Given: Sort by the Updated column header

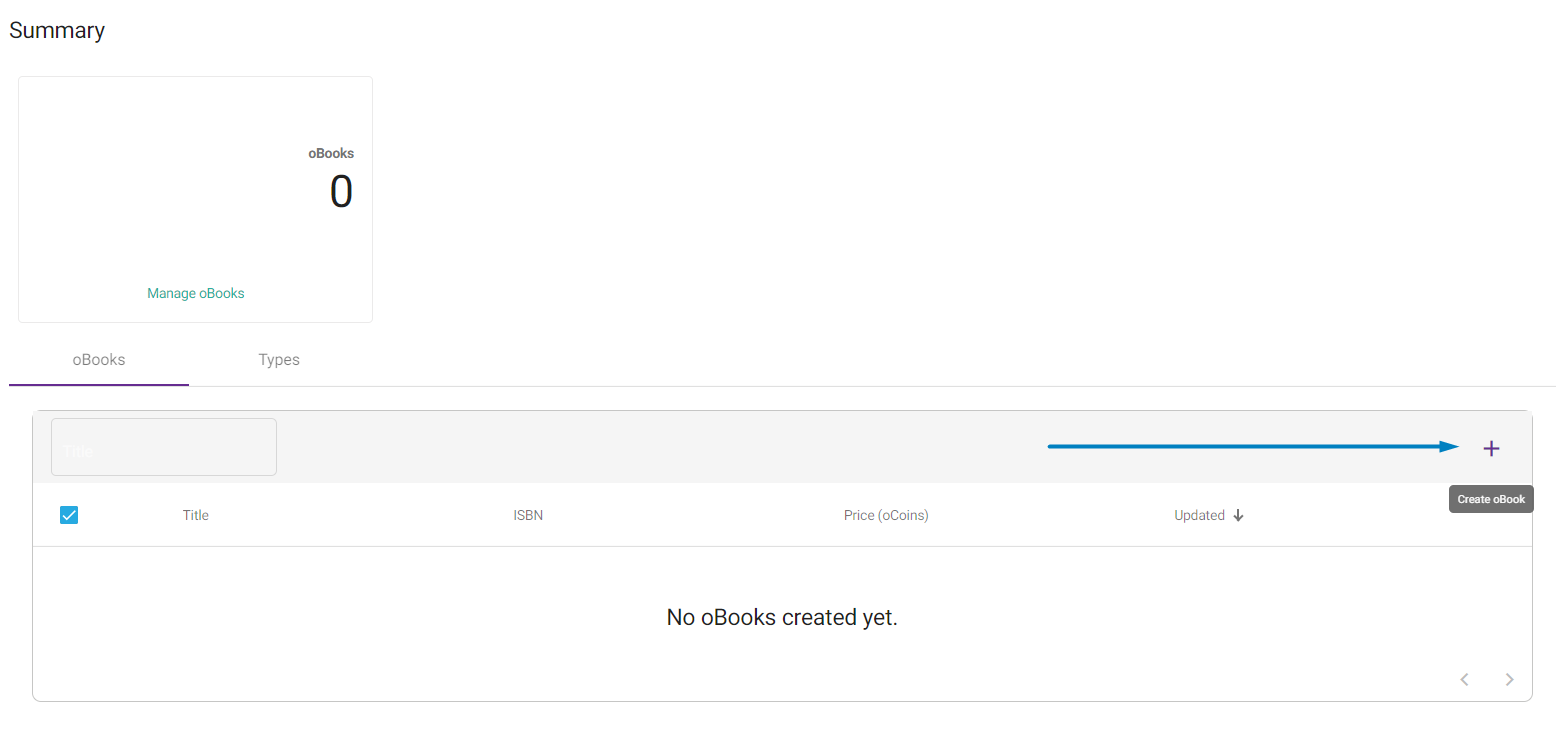Looking at the screenshot, I should tap(1199, 515).
